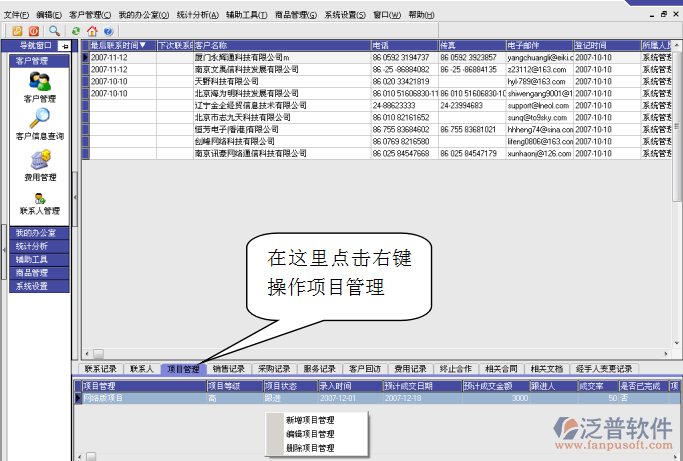Screen dimensions: 683x461
Task: Click the green refresh toolbar icon
Action: pos(77,31)
